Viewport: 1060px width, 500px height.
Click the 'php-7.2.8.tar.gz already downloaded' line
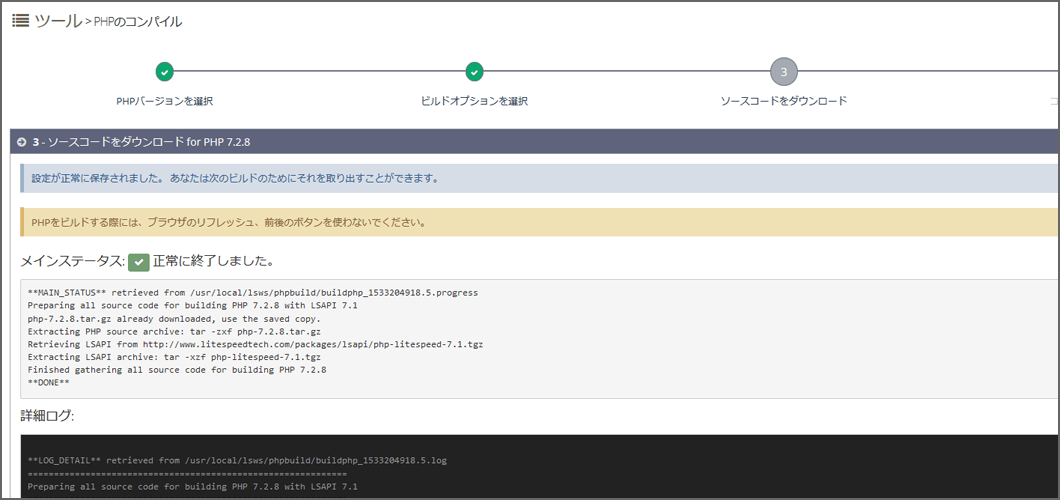[x=174, y=318]
